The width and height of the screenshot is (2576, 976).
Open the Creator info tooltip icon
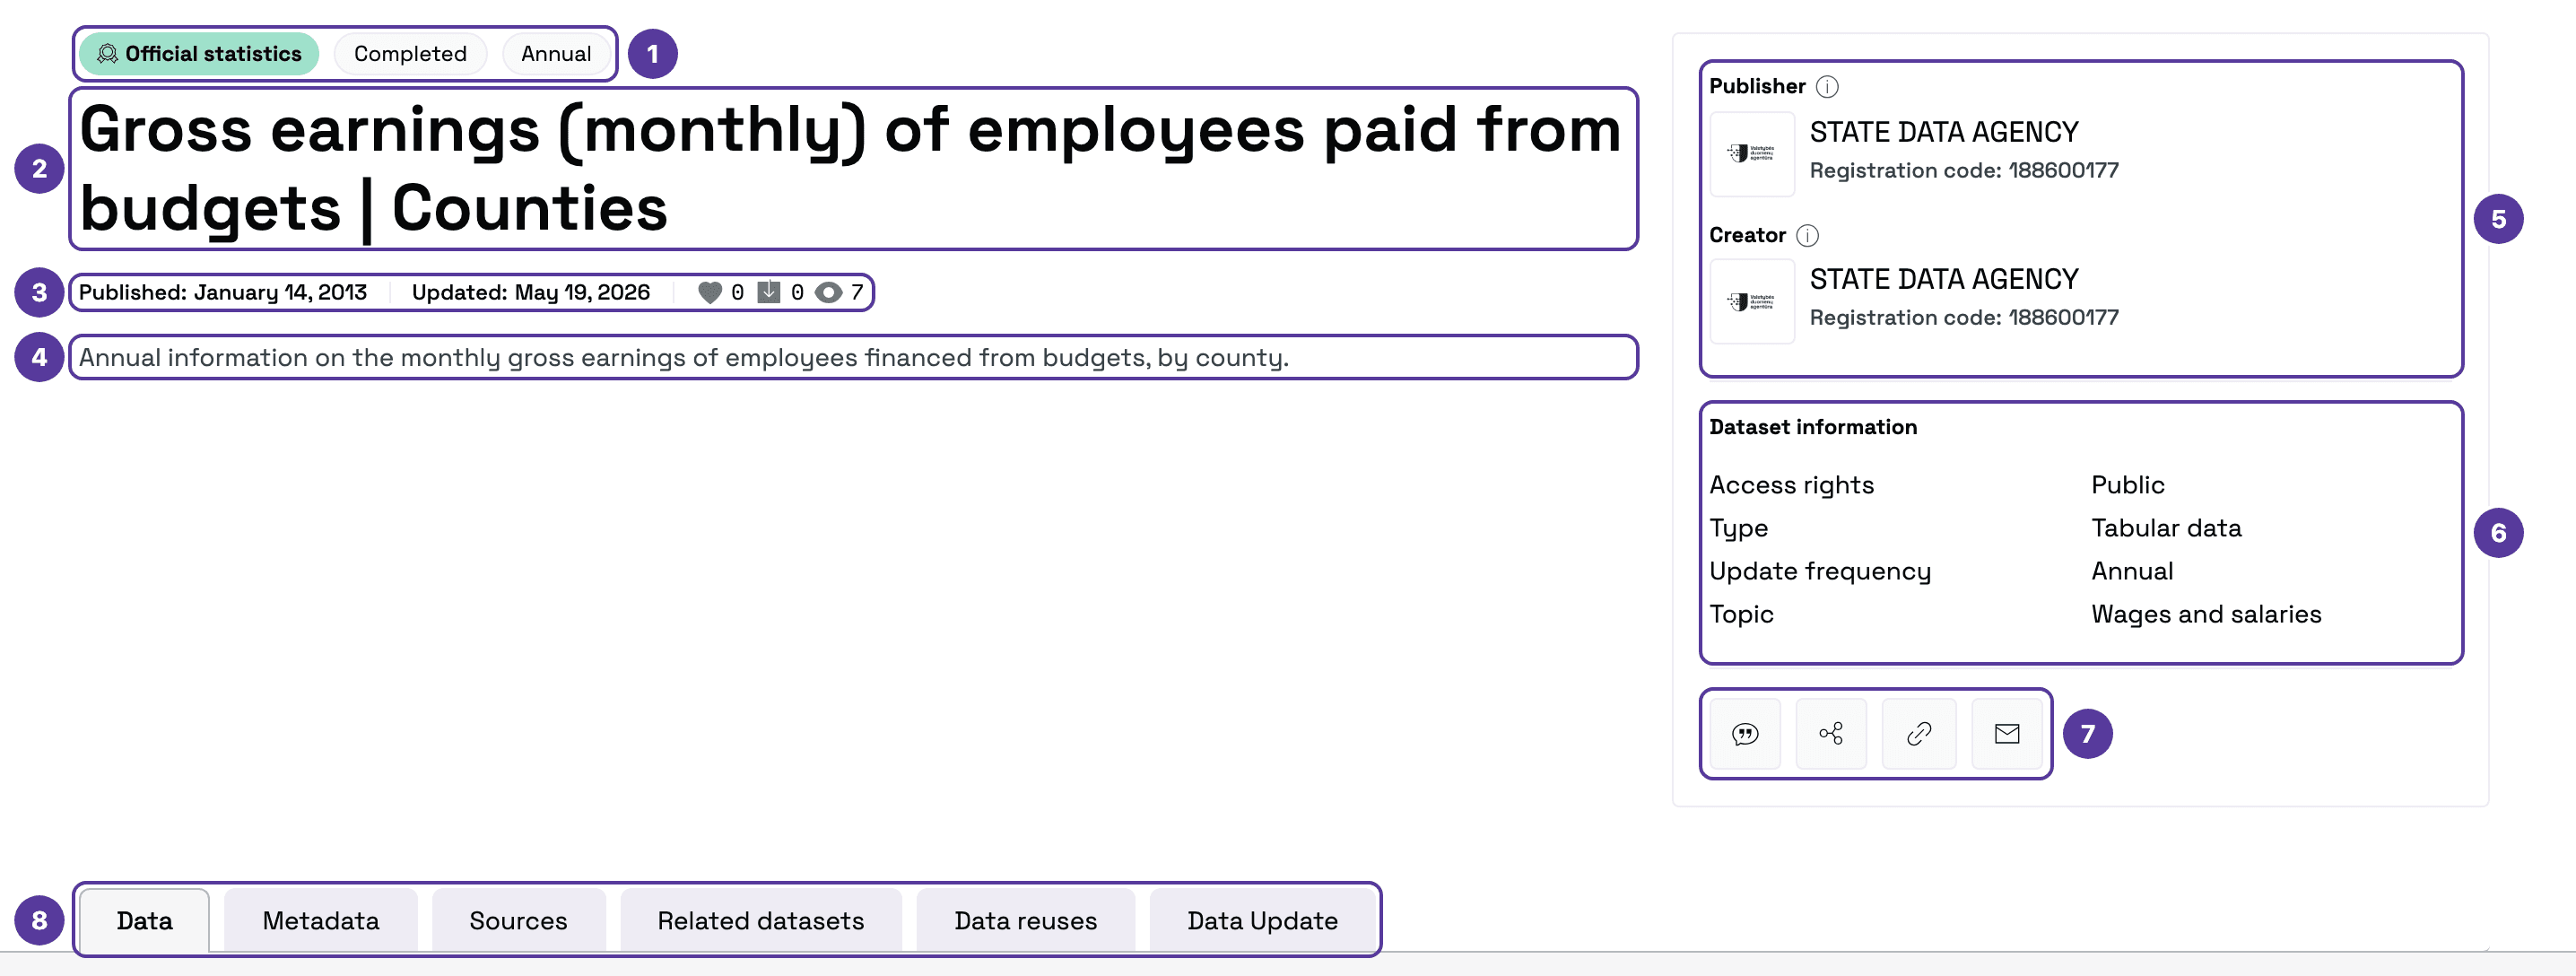pyautogui.click(x=1807, y=235)
